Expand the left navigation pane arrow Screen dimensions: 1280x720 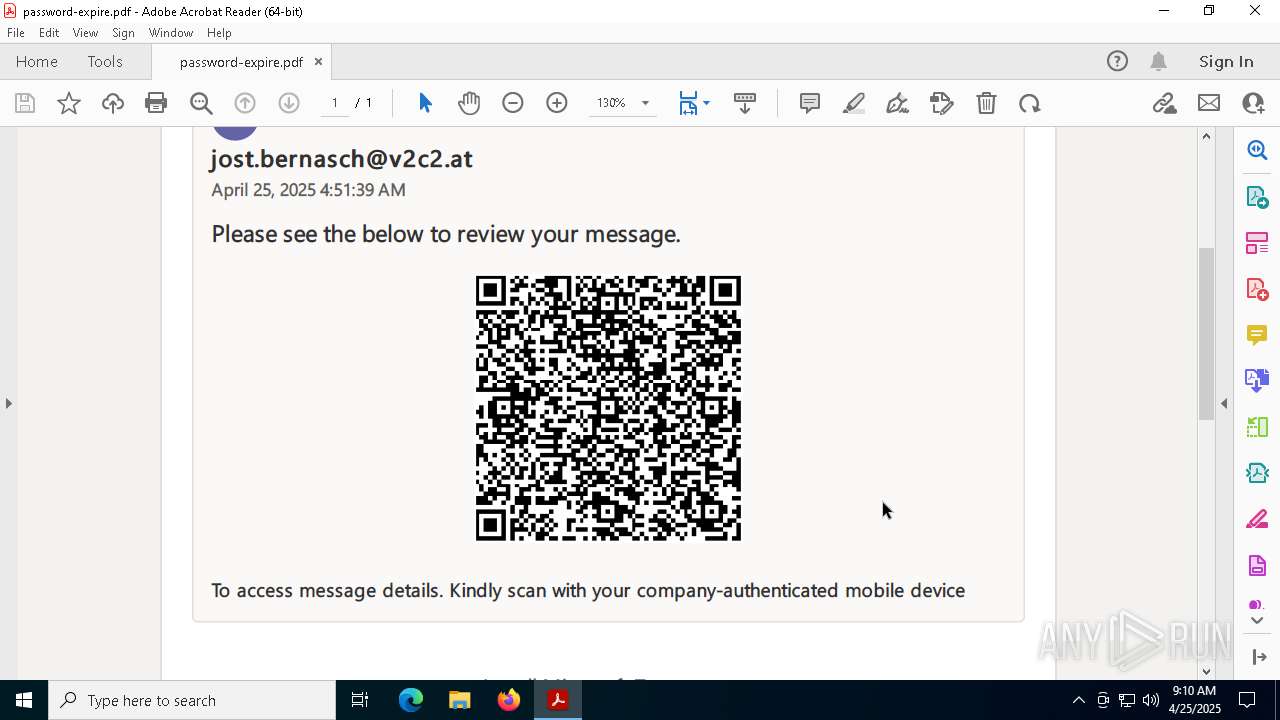(8, 403)
